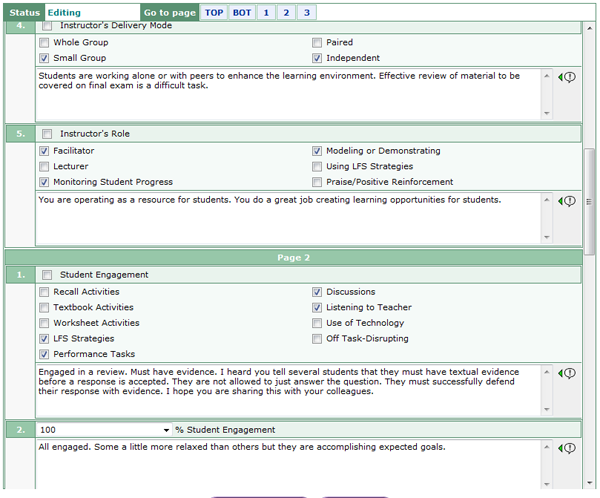Go to page 1

click(266, 13)
